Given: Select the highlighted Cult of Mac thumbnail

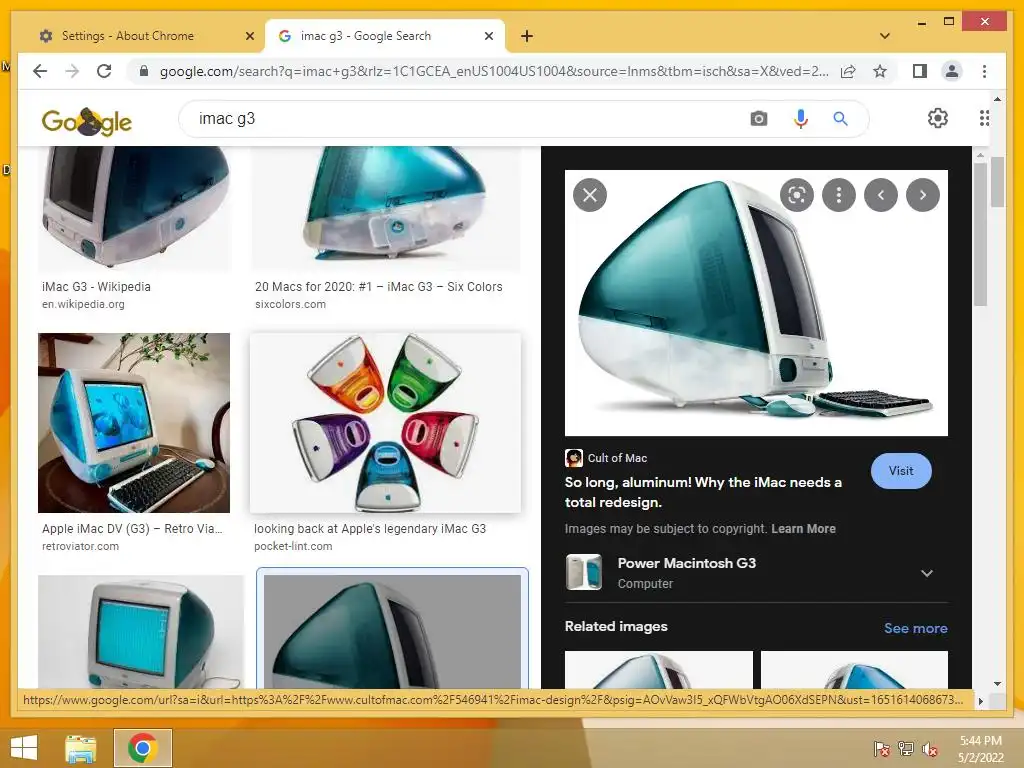Looking at the screenshot, I should (x=392, y=631).
